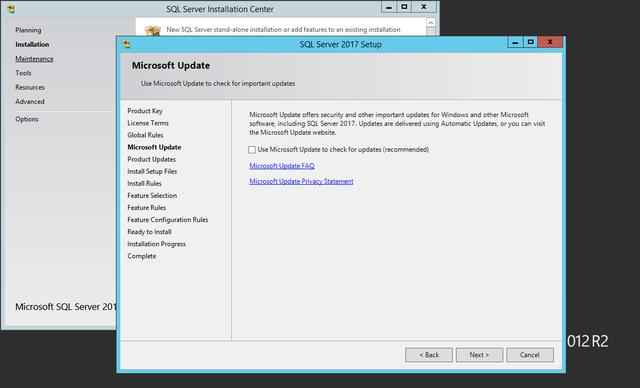Select Feature Selection step in sidebar

click(152, 195)
